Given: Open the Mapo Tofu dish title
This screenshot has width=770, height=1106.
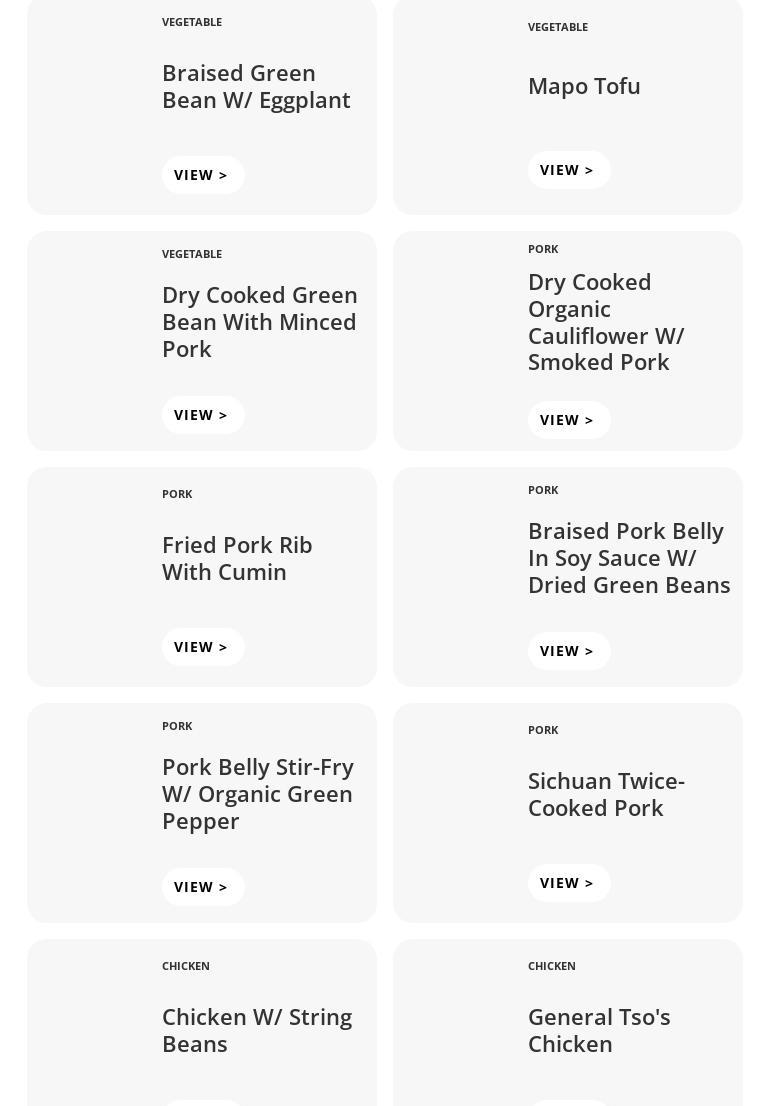Looking at the screenshot, I should pyautogui.click(x=584, y=86).
